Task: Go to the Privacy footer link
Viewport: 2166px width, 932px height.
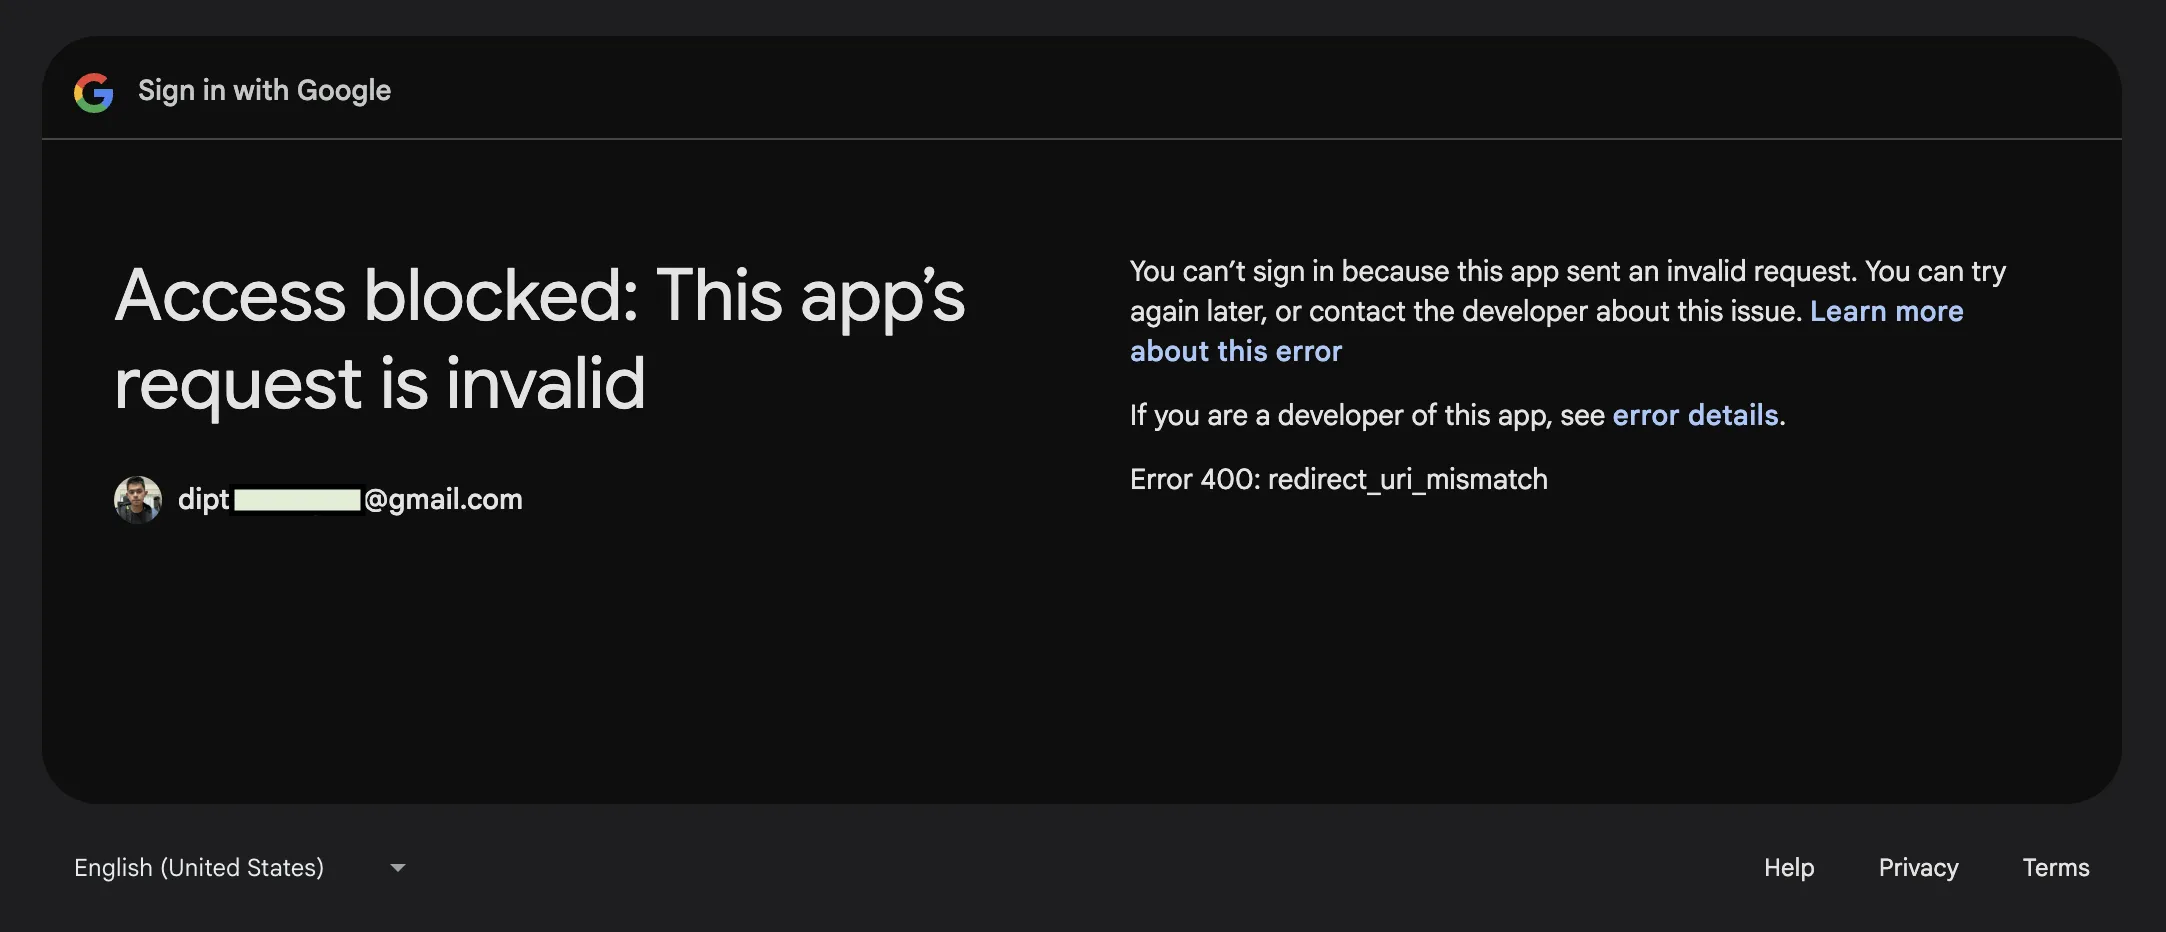Action: (1918, 868)
